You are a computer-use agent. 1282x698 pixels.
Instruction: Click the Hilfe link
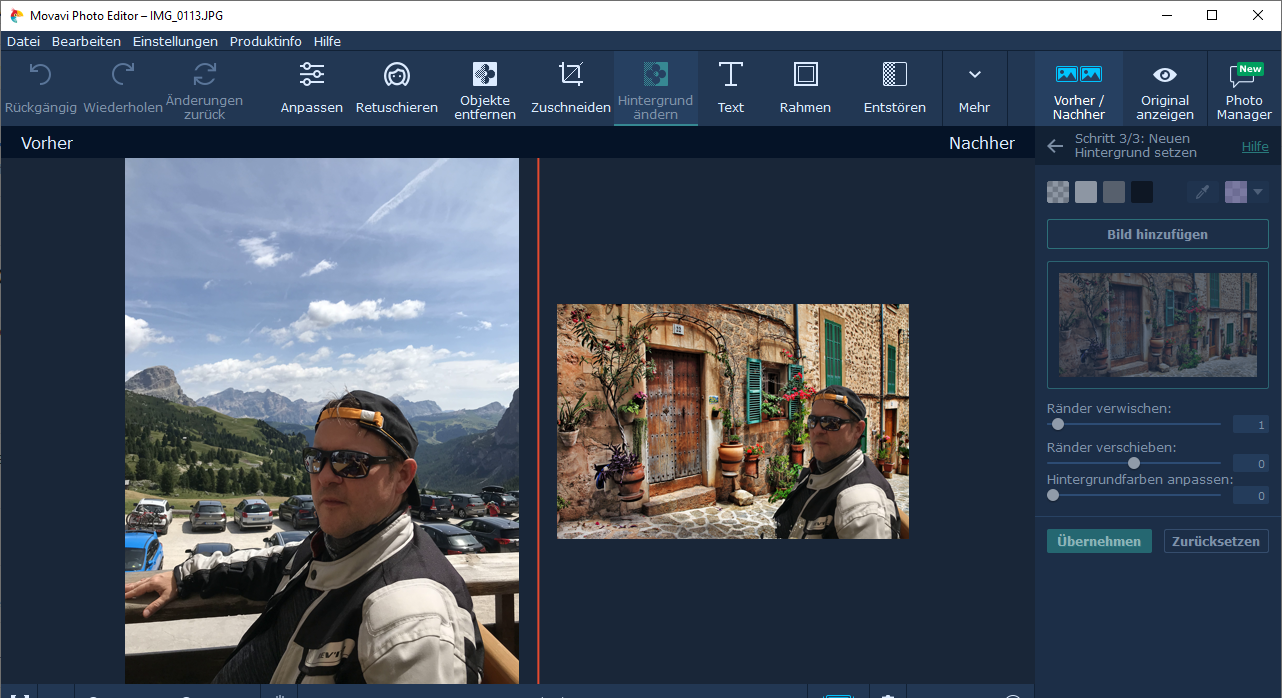(1254, 146)
